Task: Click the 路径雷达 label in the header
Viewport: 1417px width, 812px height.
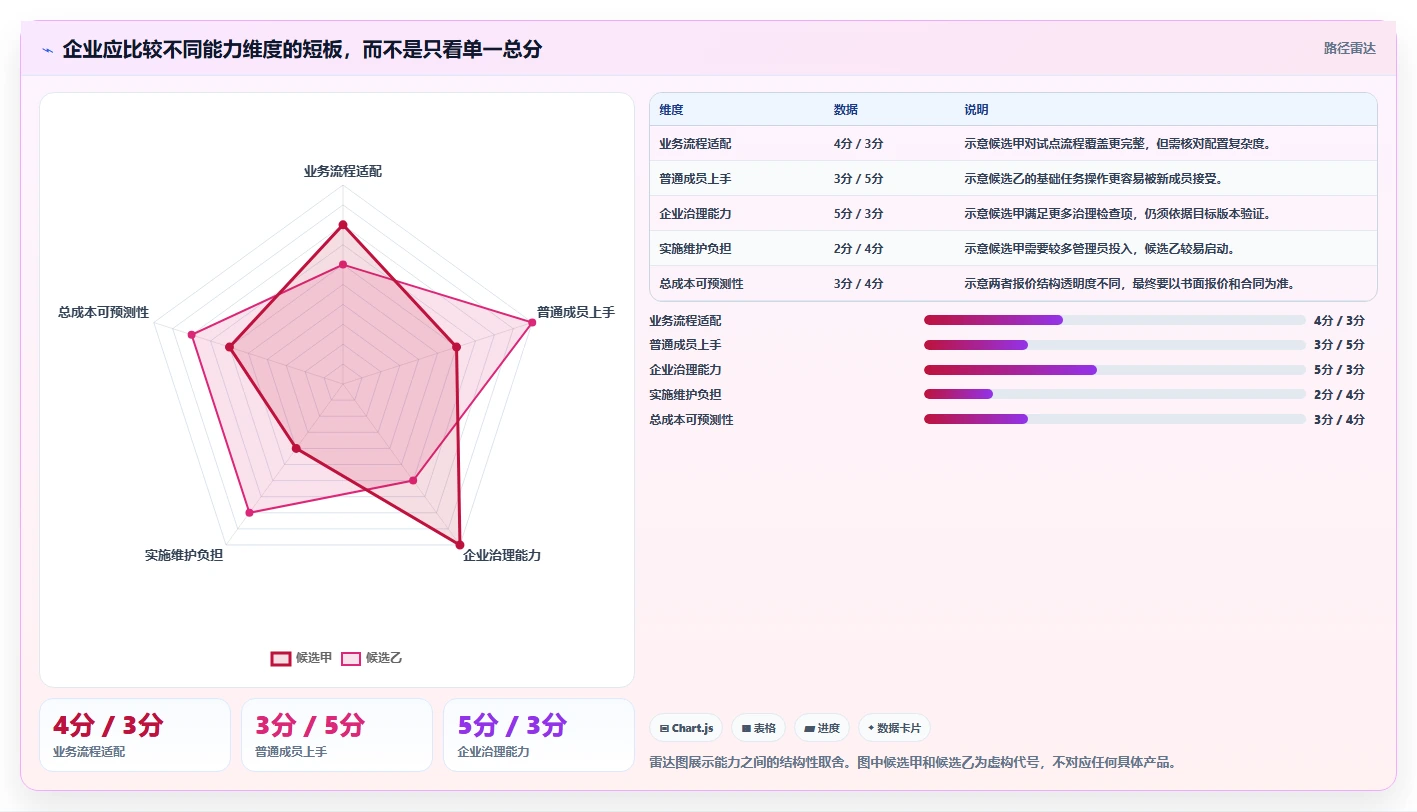Action: 1349,48
